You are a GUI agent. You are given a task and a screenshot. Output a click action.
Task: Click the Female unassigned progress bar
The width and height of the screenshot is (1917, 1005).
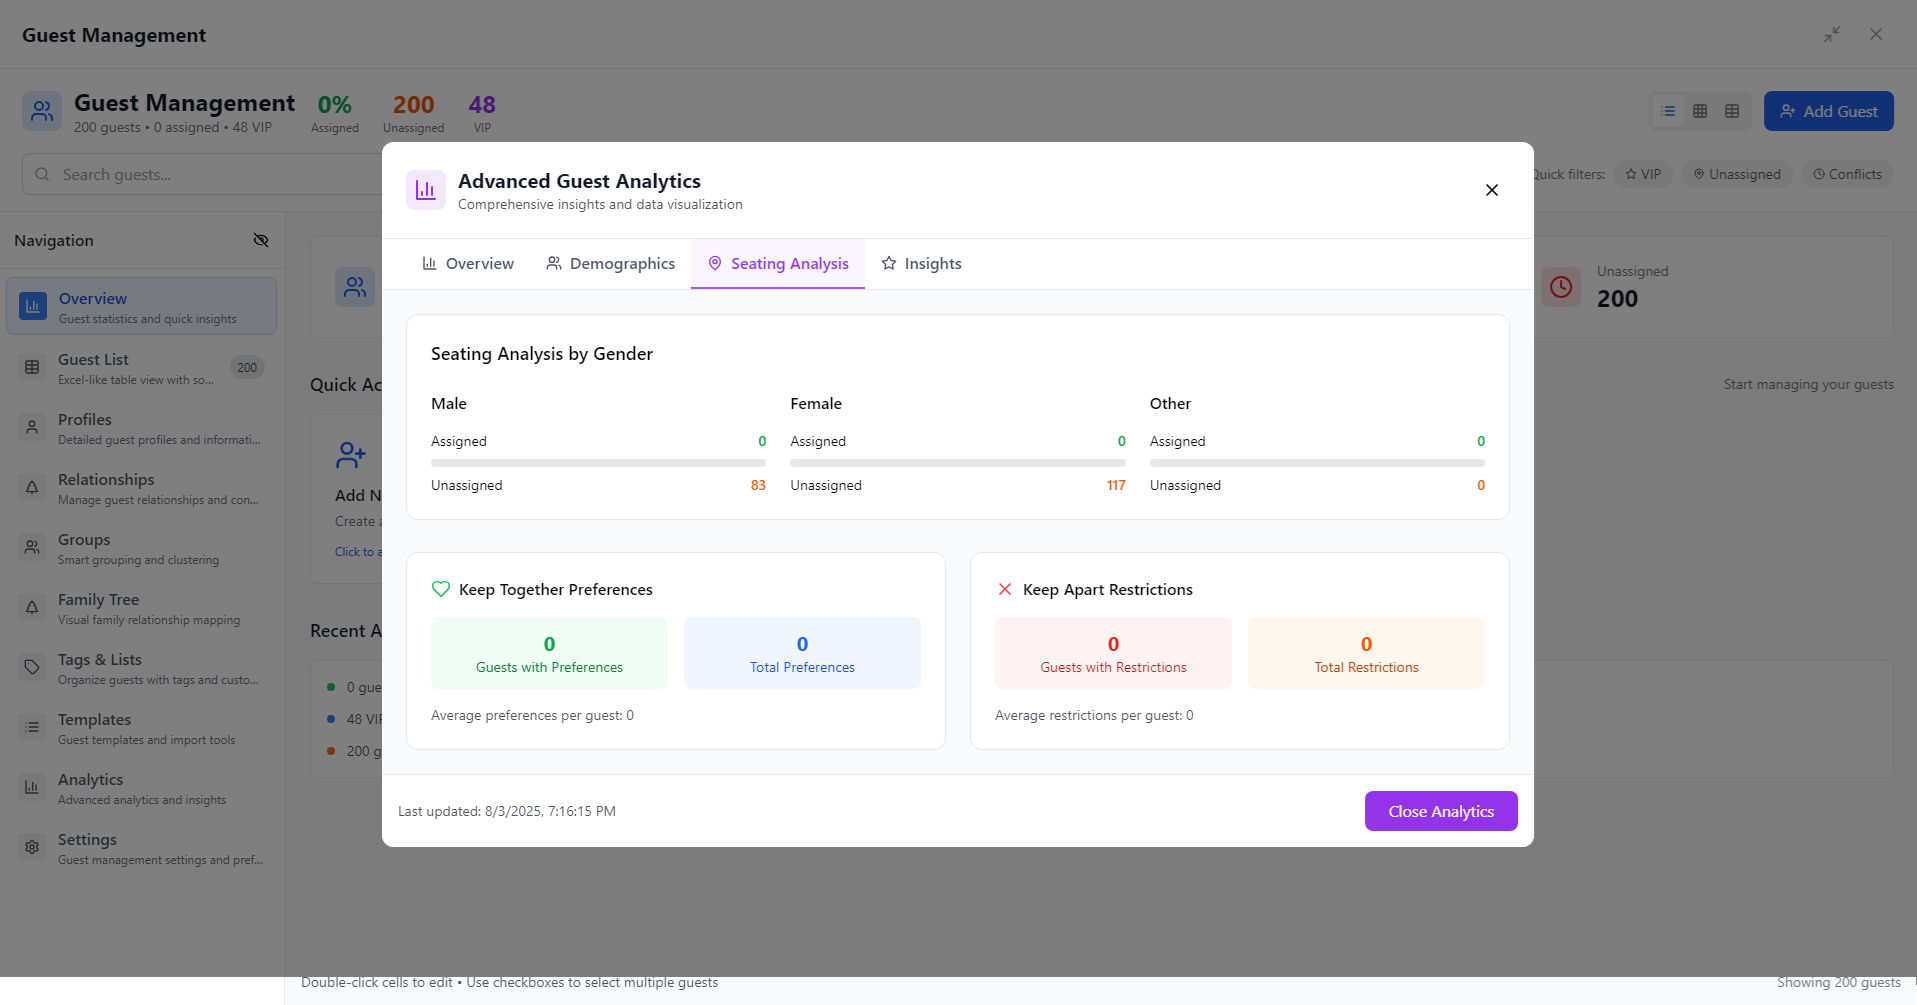[x=957, y=463]
